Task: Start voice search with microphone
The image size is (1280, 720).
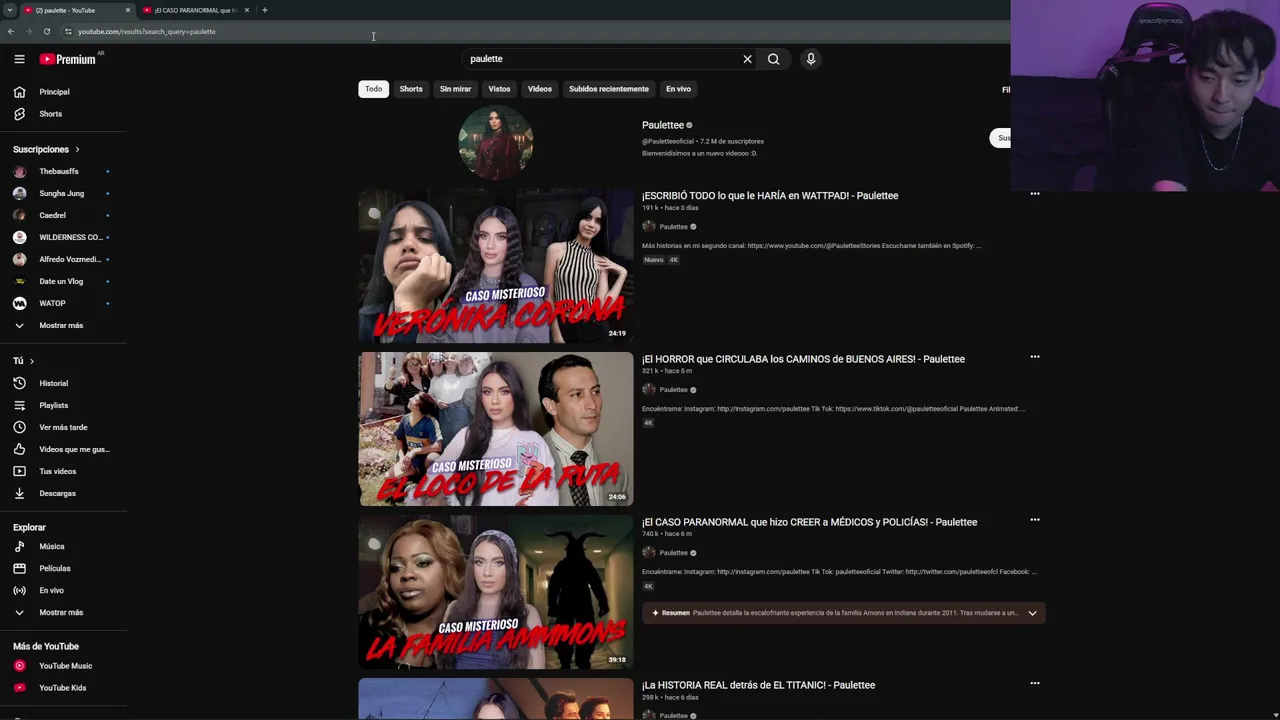Action: (x=811, y=59)
